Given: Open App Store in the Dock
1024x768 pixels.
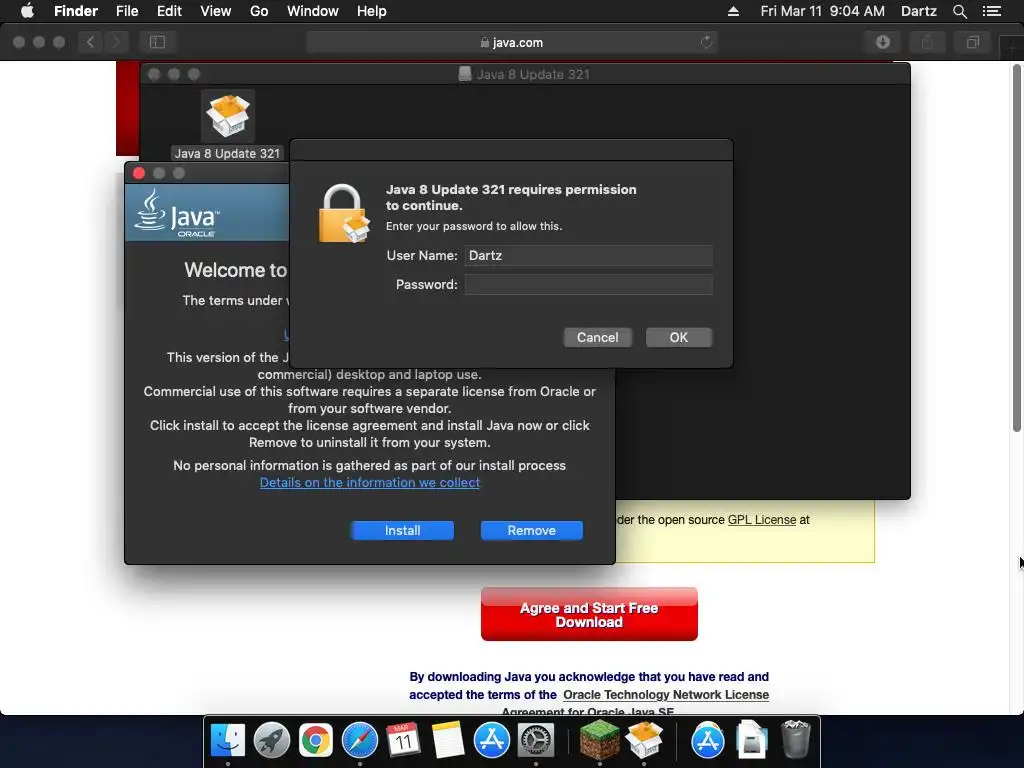Looking at the screenshot, I should click(x=492, y=741).
